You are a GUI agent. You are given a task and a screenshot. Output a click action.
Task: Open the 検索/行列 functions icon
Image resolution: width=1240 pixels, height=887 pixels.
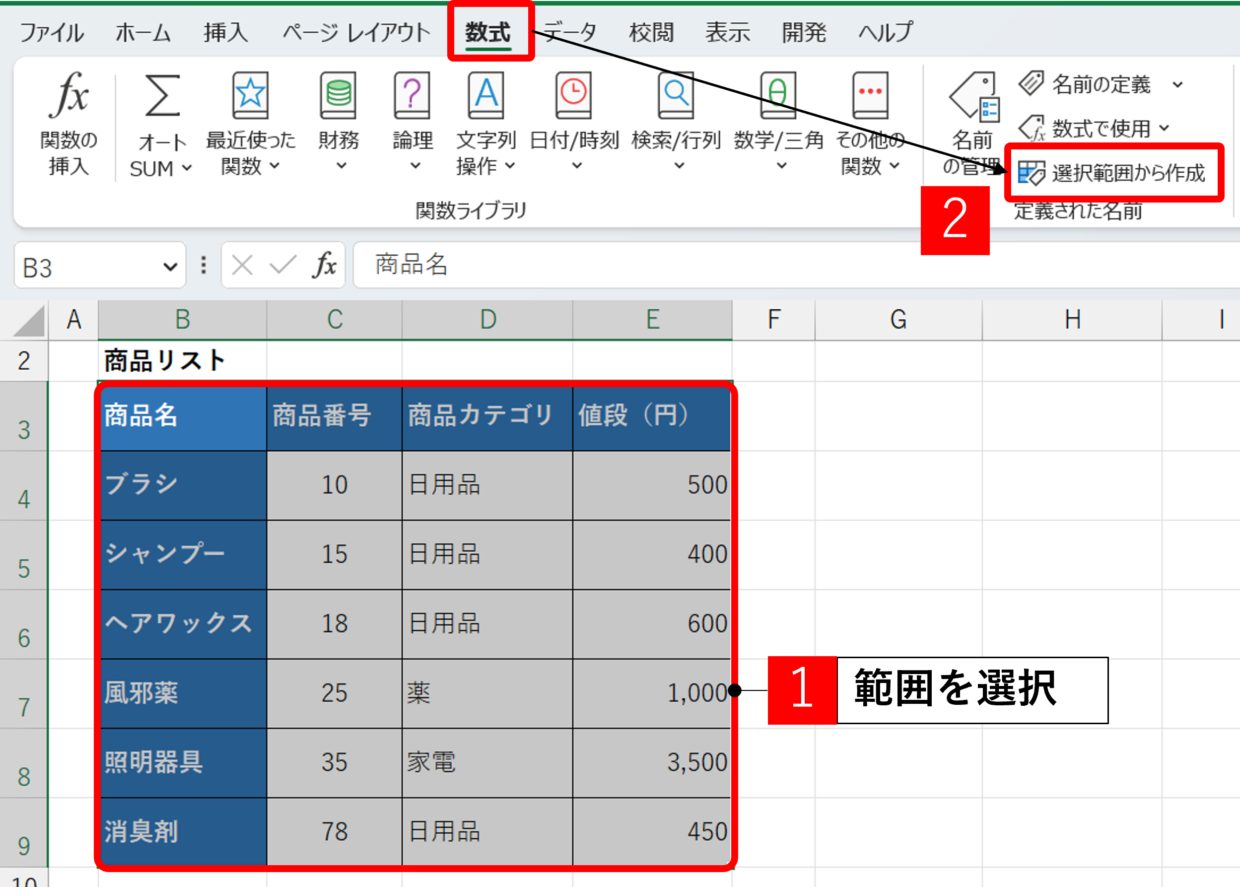tap(676, 96)
